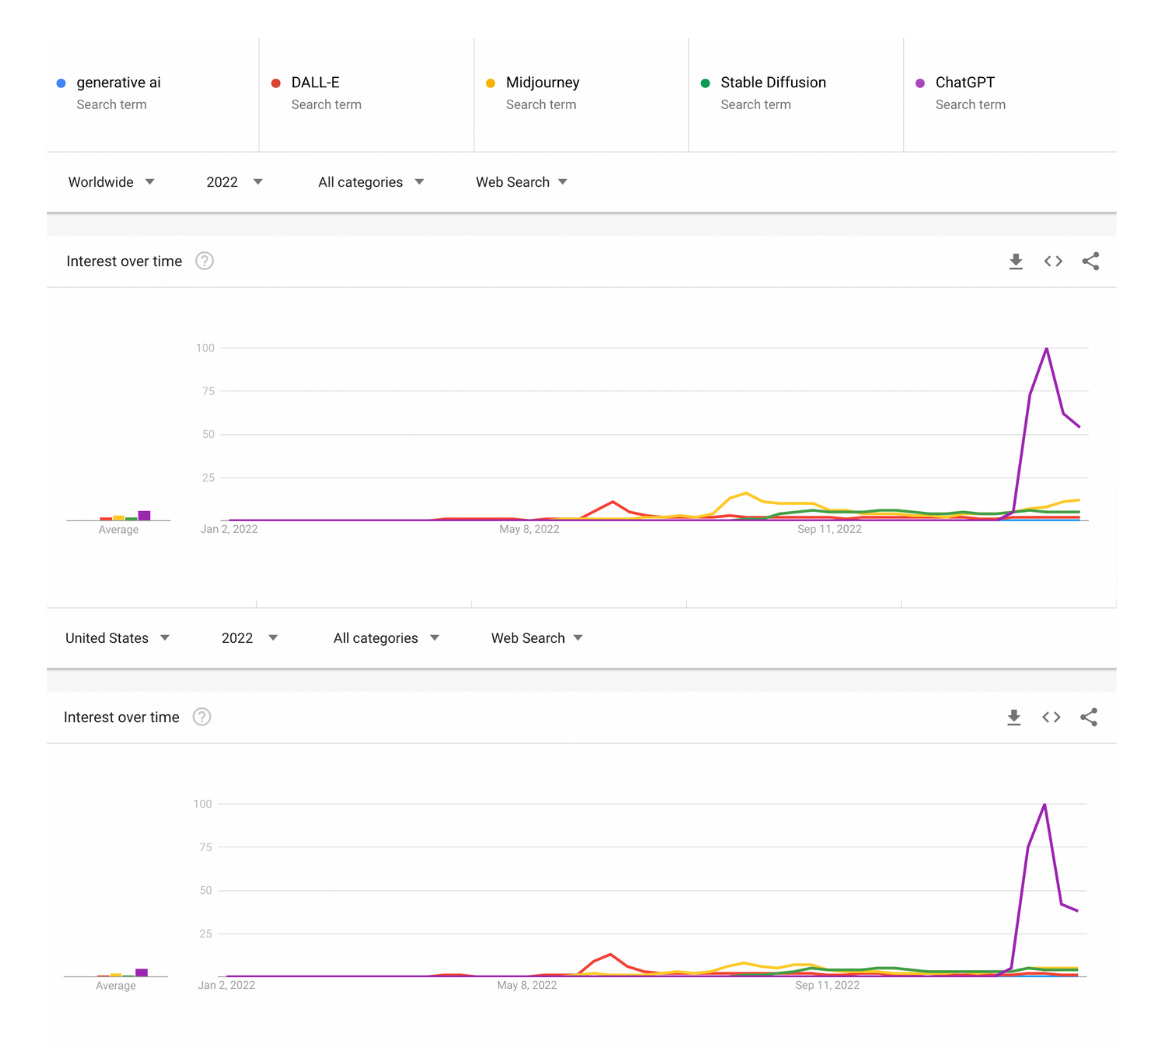1164x1047 pixels.
Task: Open the United States region dropdown
Action: 117,638
